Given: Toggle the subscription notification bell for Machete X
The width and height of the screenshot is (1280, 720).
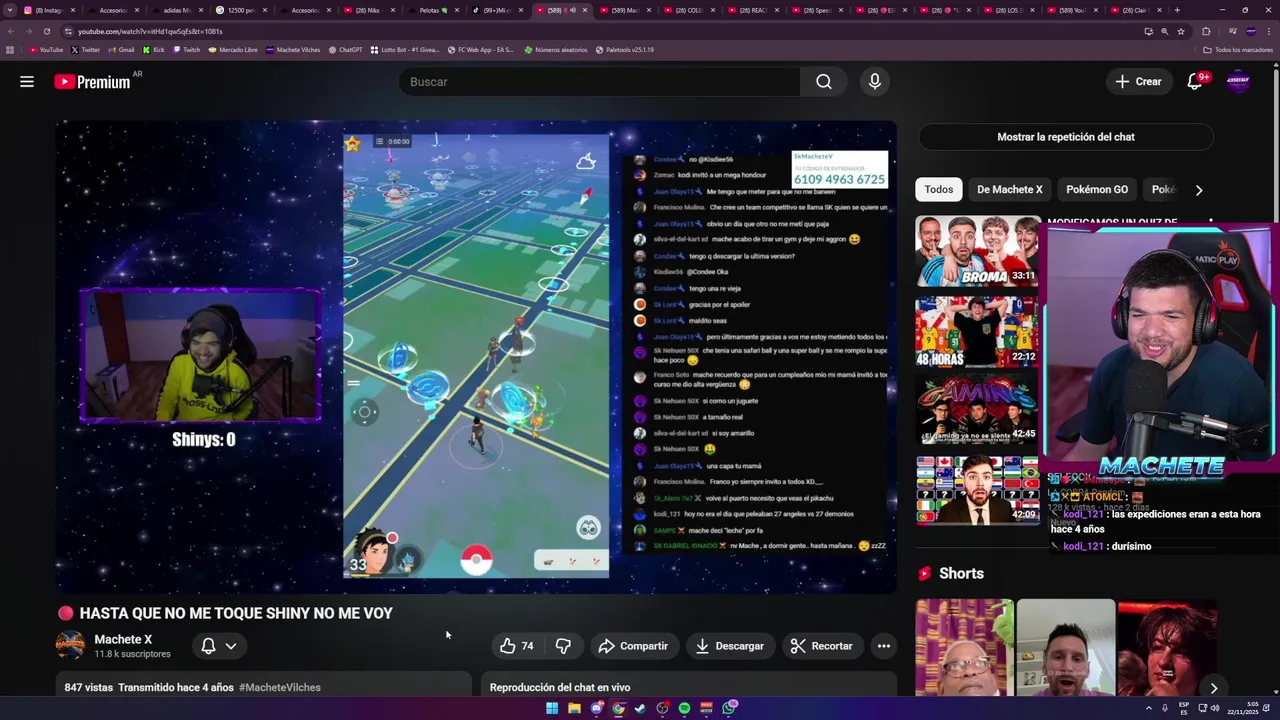Looking at the screenshot, I should (x=208, y=646).
